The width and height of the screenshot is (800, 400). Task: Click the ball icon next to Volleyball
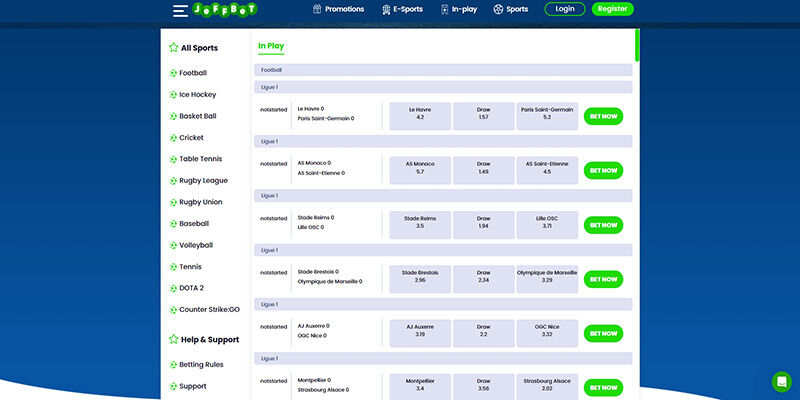pyautogui.click(x=173, y=245)
